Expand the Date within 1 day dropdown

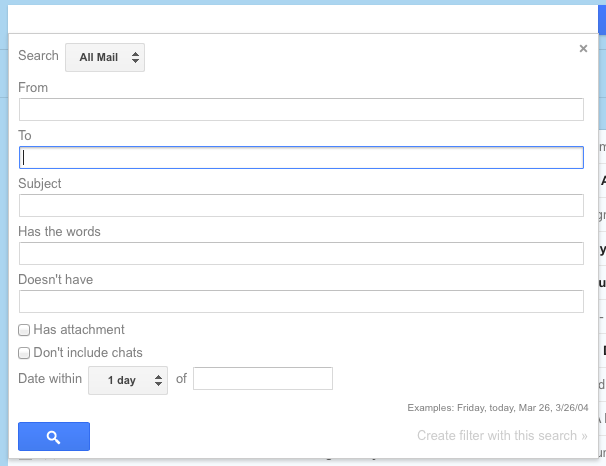(128, 380)
